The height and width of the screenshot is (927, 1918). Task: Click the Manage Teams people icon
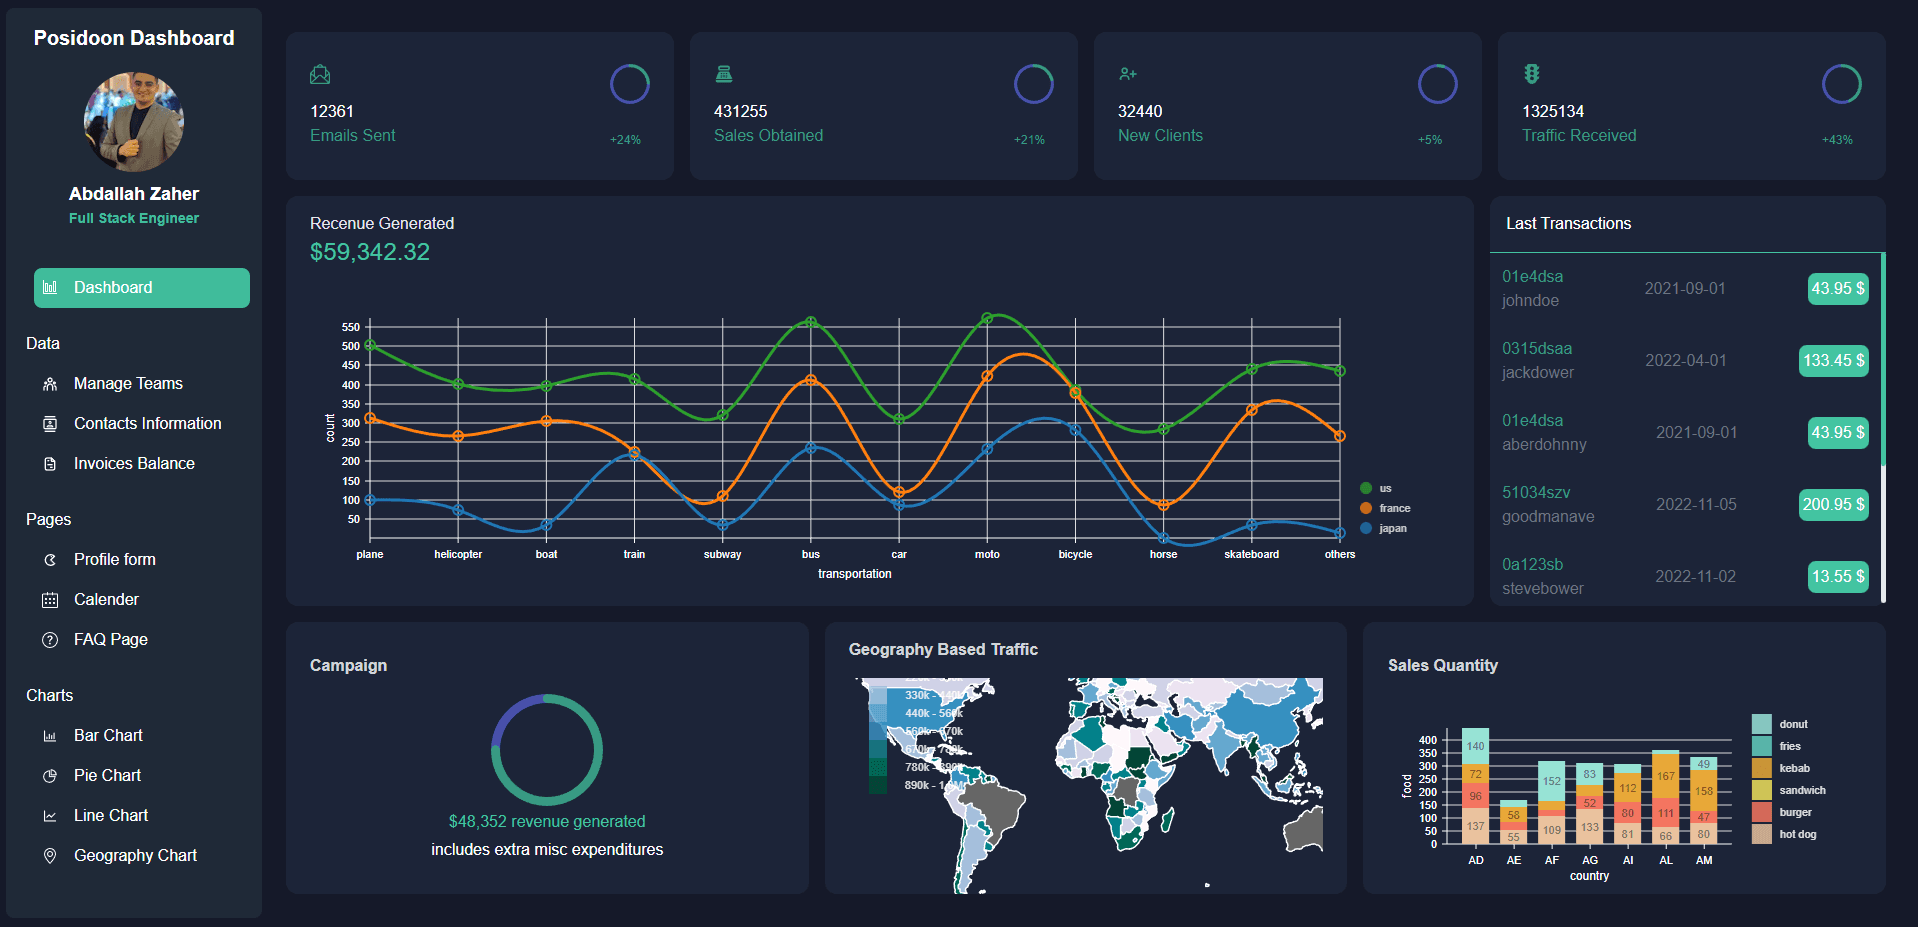click(x=50, y=384)
